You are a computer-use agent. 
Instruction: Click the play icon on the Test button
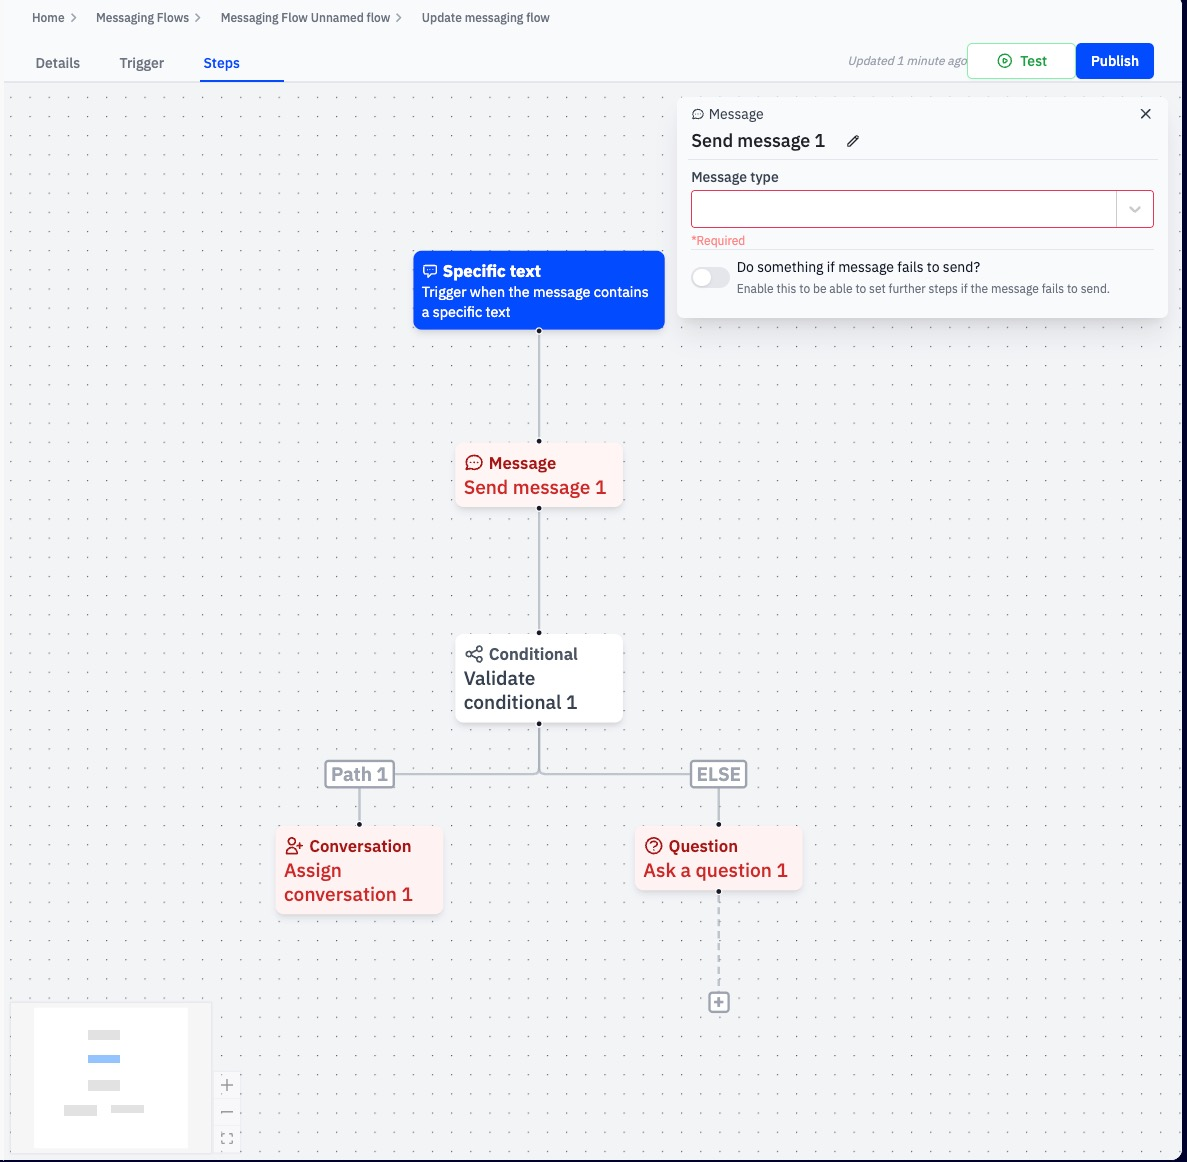[x=1004, y=61]
